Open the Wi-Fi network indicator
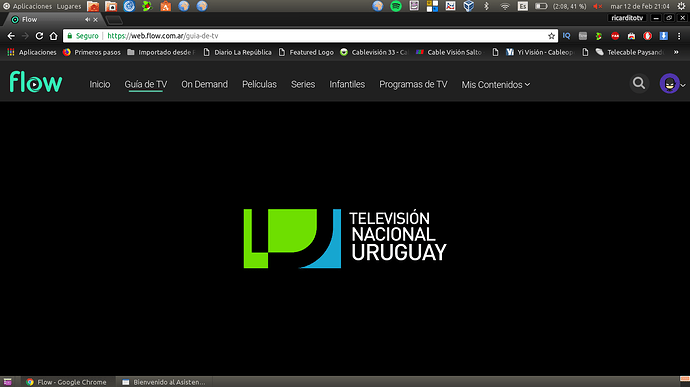This screenshot has width=690, height=387. [505, 6]
